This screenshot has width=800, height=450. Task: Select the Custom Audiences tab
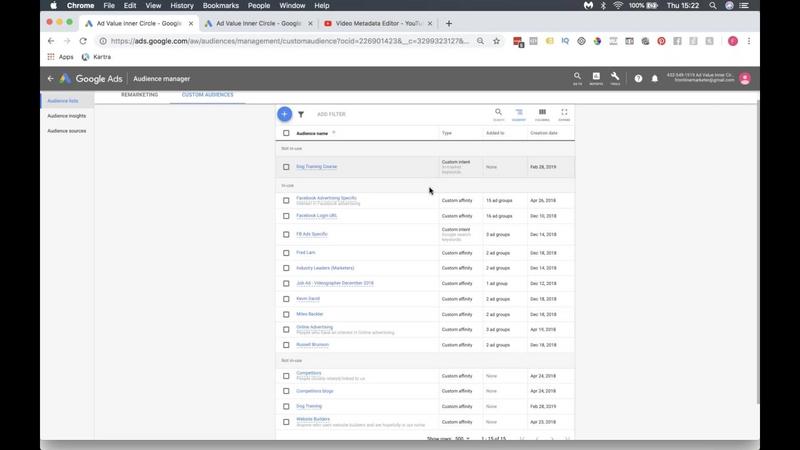tap(207, 95)
